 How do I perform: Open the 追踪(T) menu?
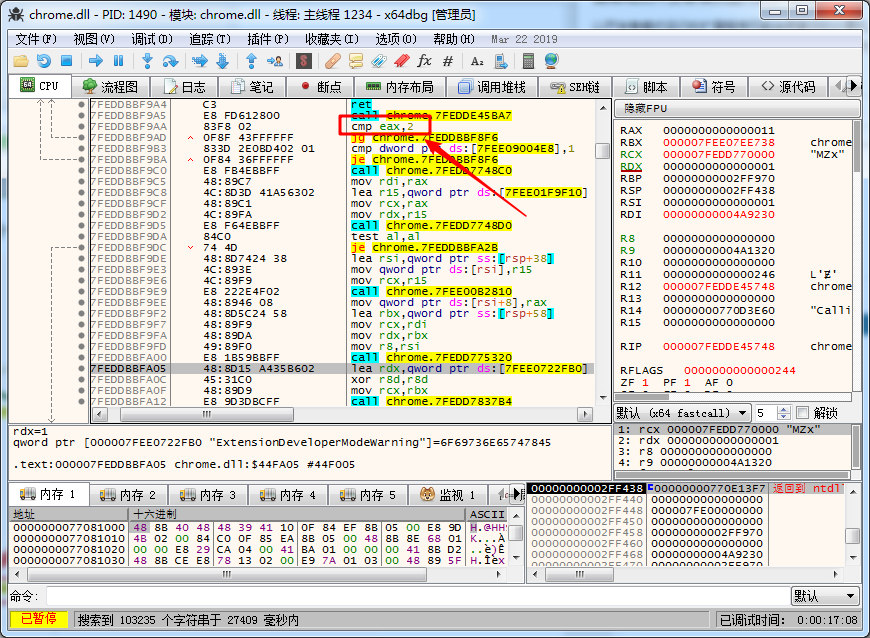[210, 39]
